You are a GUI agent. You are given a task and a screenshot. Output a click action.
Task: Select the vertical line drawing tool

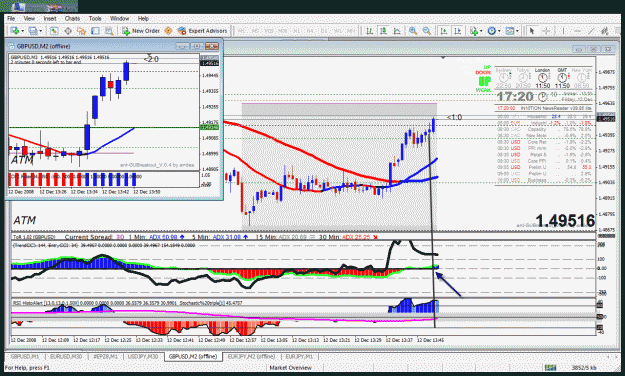click(x=563, y=31)
